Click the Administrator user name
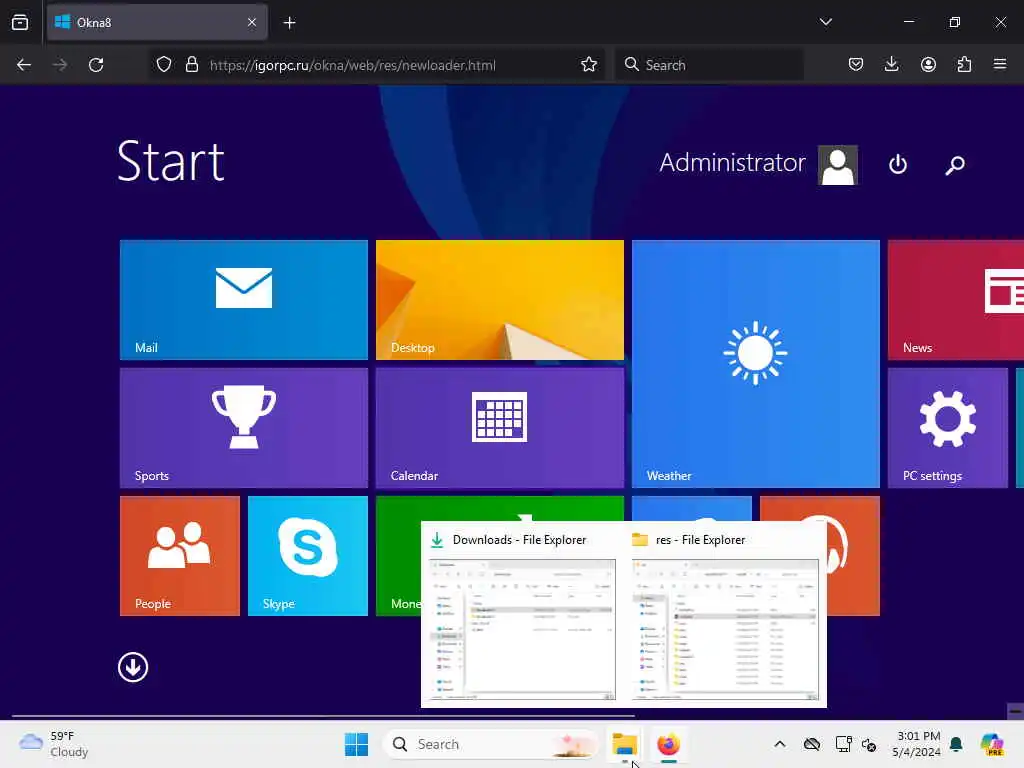 [732, 163]
